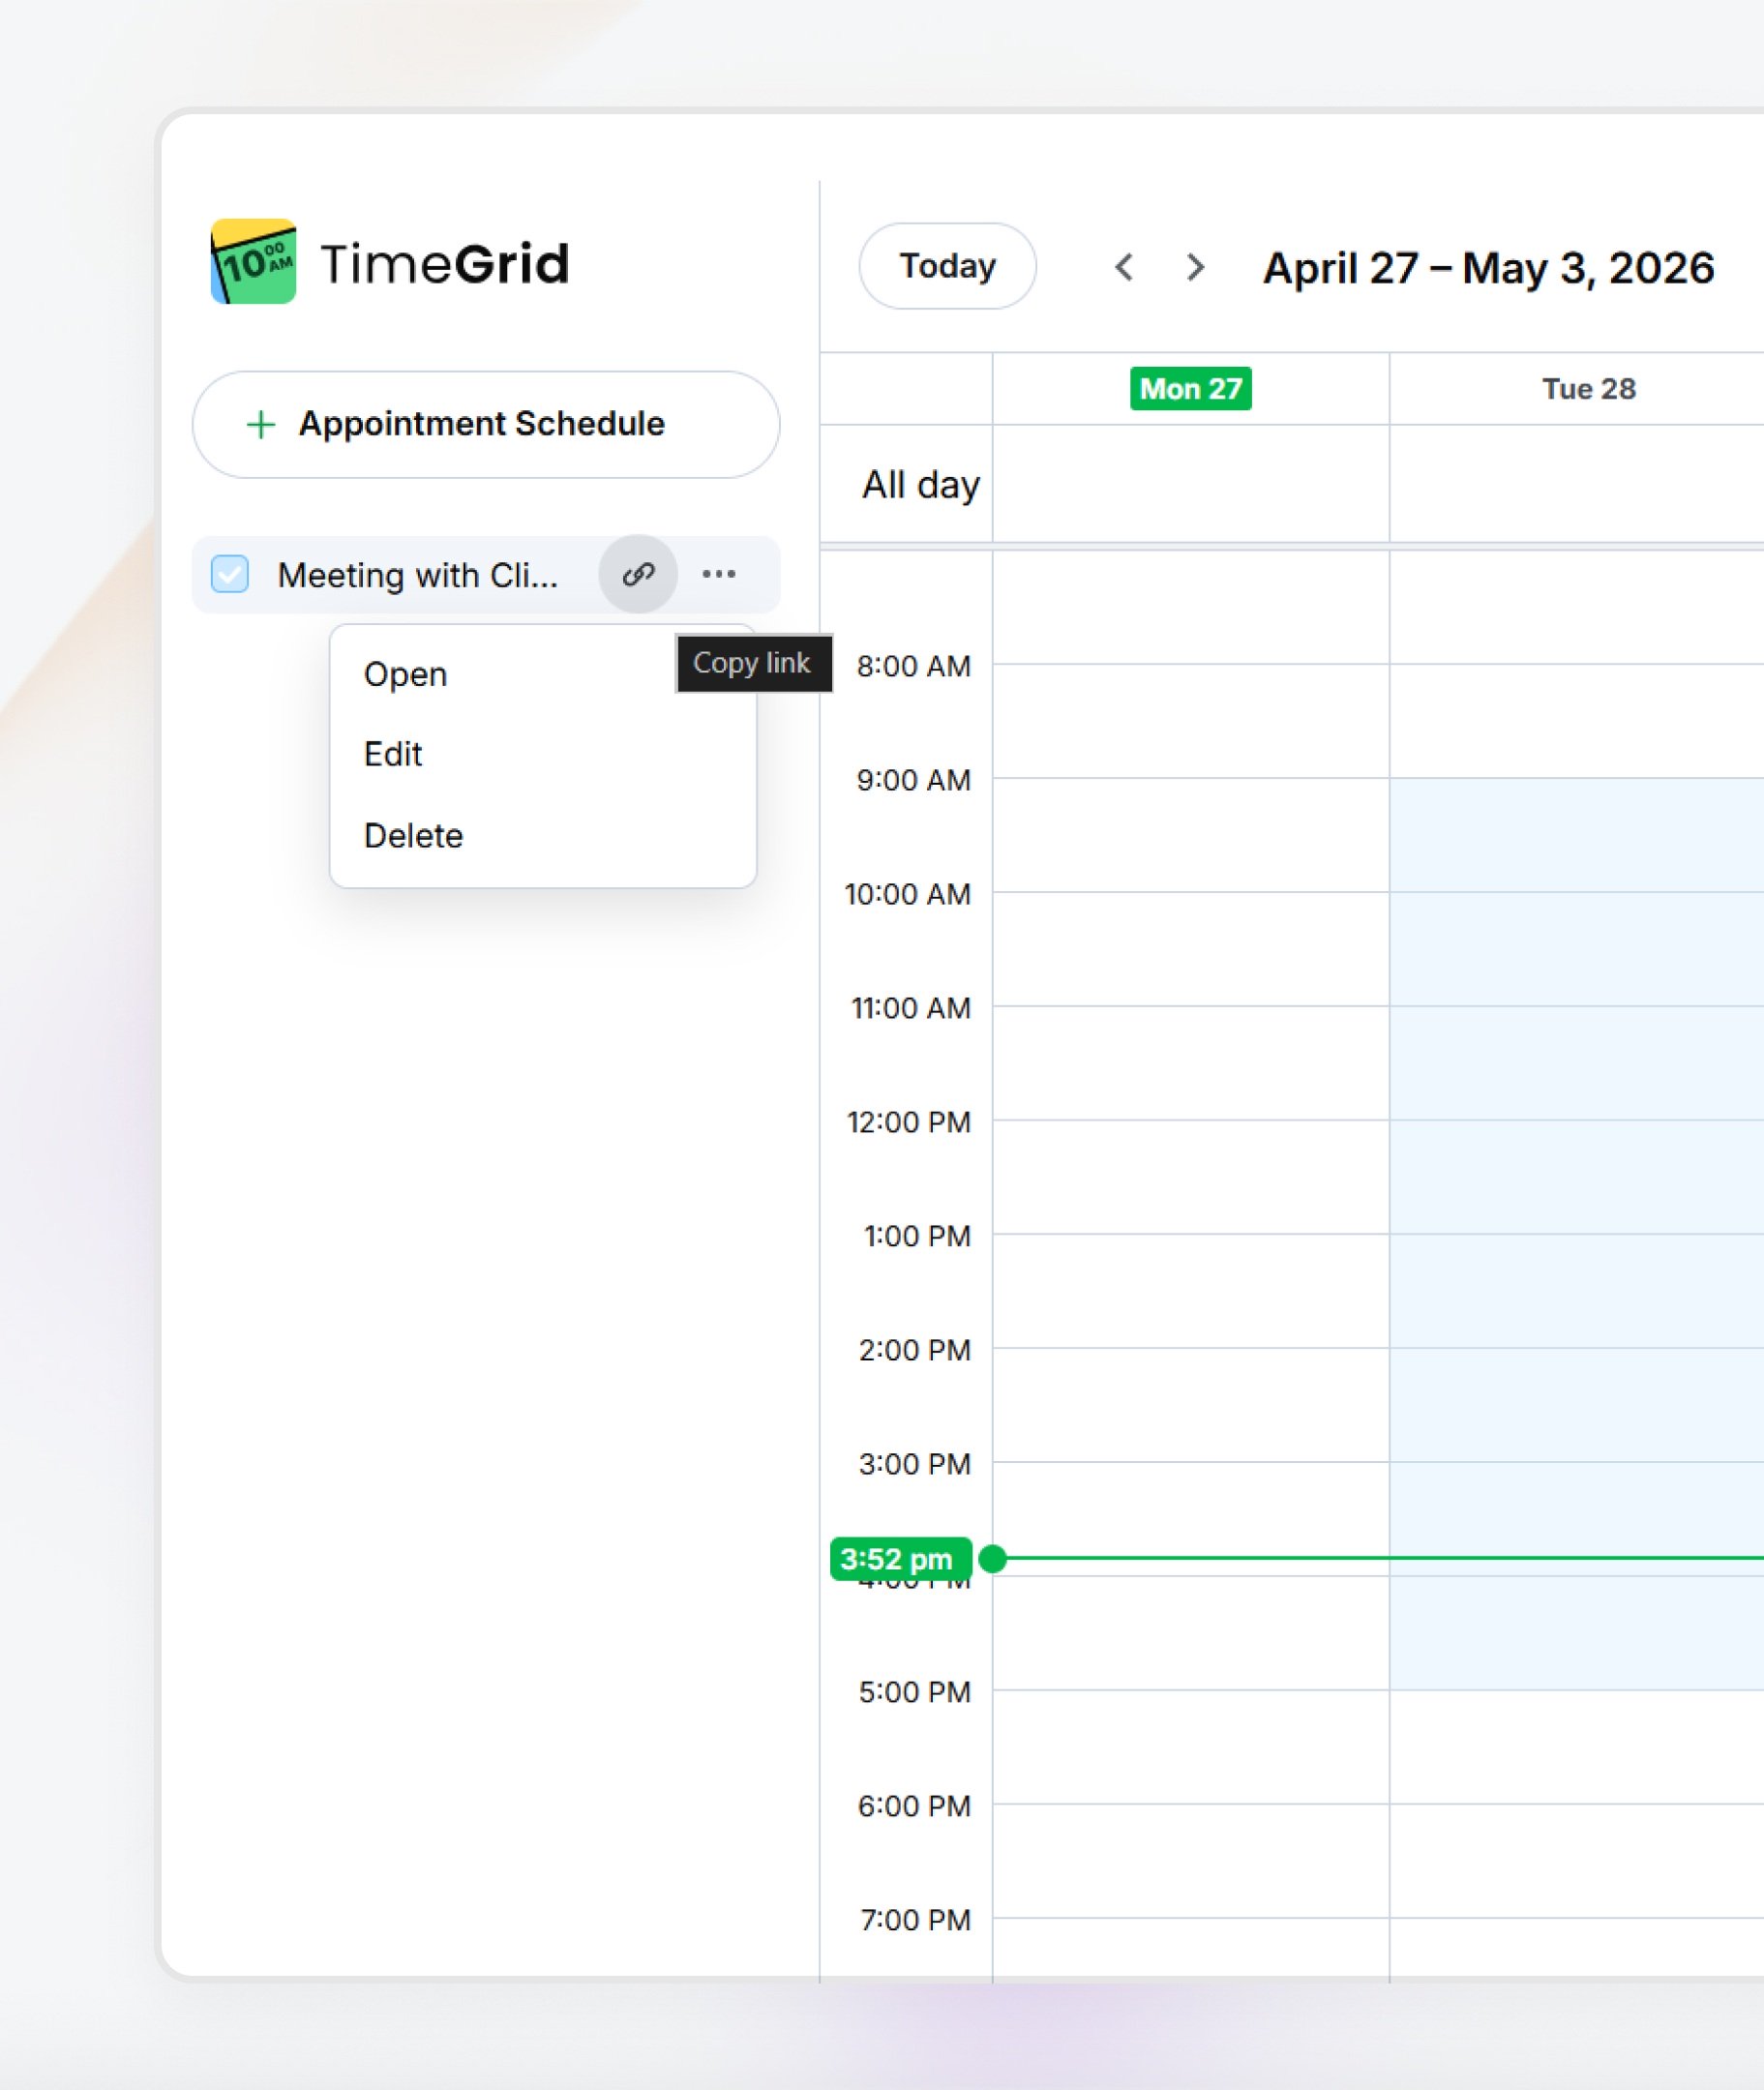
Task: Click the 7:00 PM time label
Action: click(915, 1920)
